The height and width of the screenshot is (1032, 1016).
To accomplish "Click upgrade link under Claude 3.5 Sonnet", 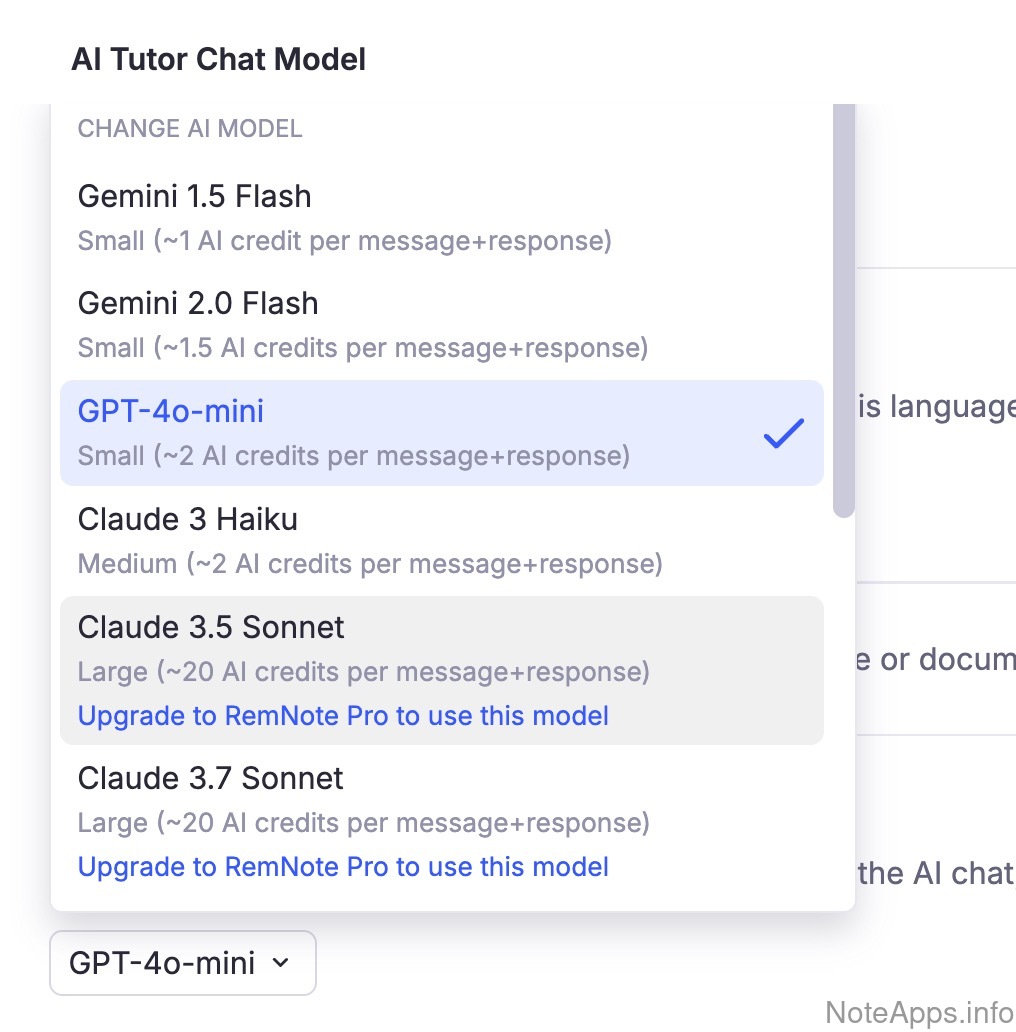I will (x=343, y=716).
